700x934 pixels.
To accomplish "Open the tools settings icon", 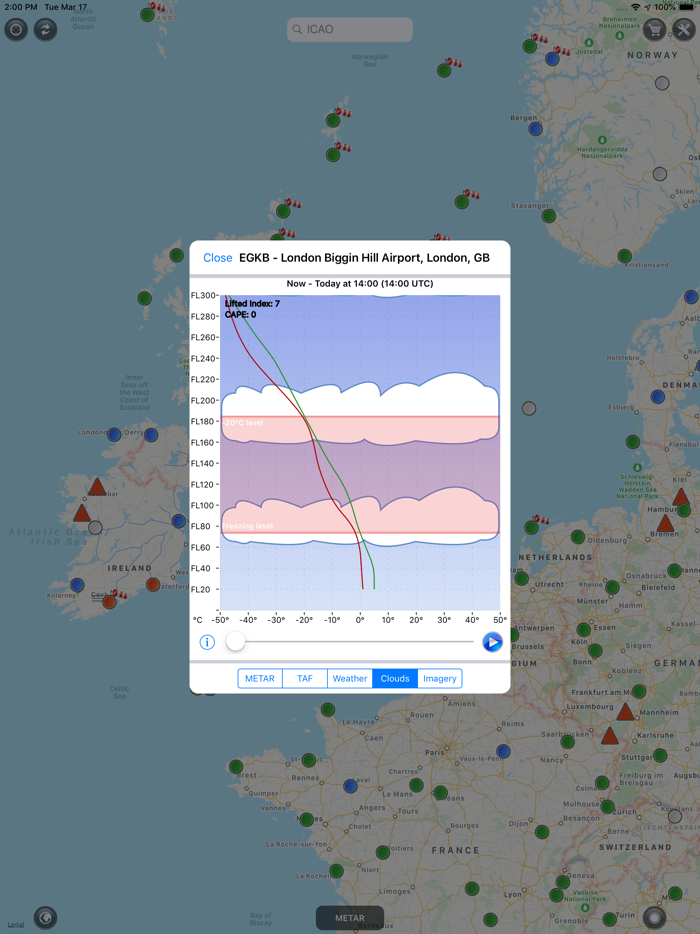I will [x=684, y=29].
